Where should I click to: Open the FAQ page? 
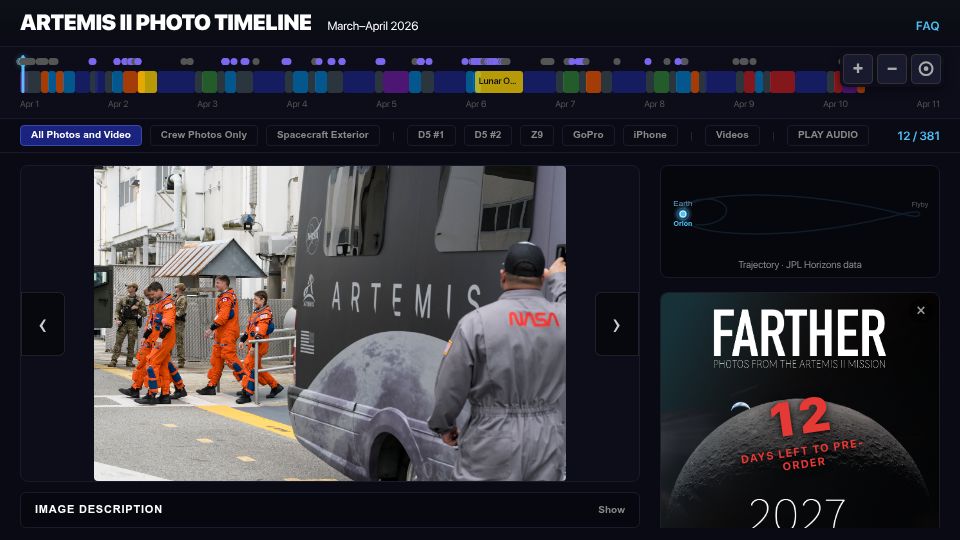(927, 26)
